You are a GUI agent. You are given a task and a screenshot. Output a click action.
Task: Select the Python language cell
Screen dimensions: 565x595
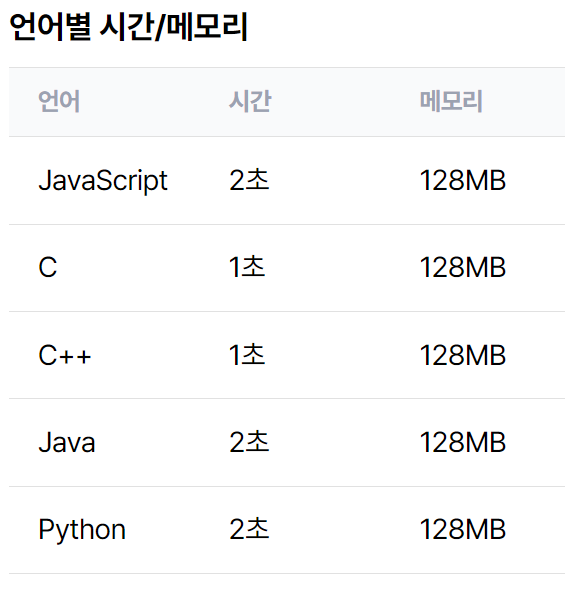click(82, 530)
